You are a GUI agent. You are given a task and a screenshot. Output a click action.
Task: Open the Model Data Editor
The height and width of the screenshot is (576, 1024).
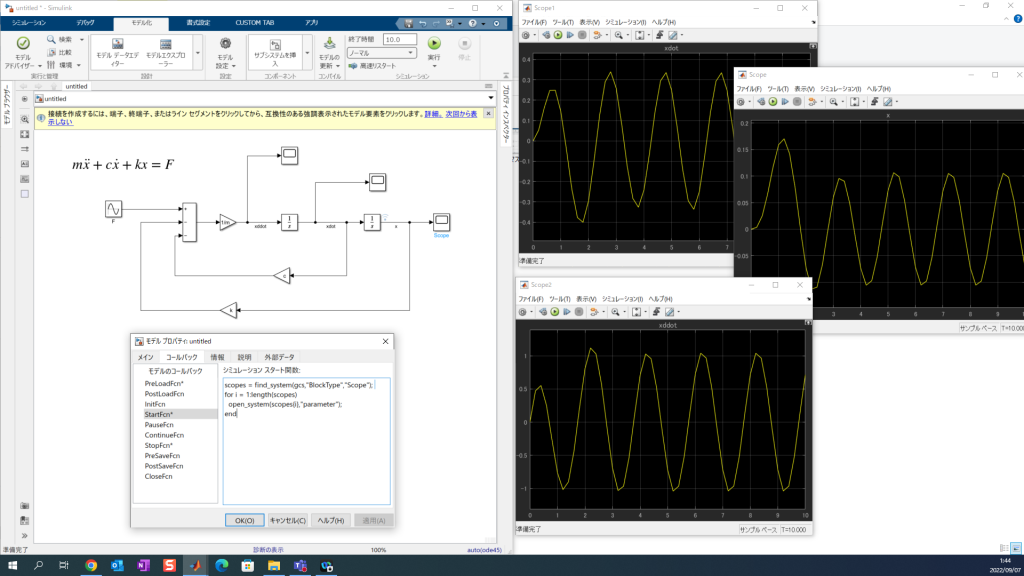point(116,46)
